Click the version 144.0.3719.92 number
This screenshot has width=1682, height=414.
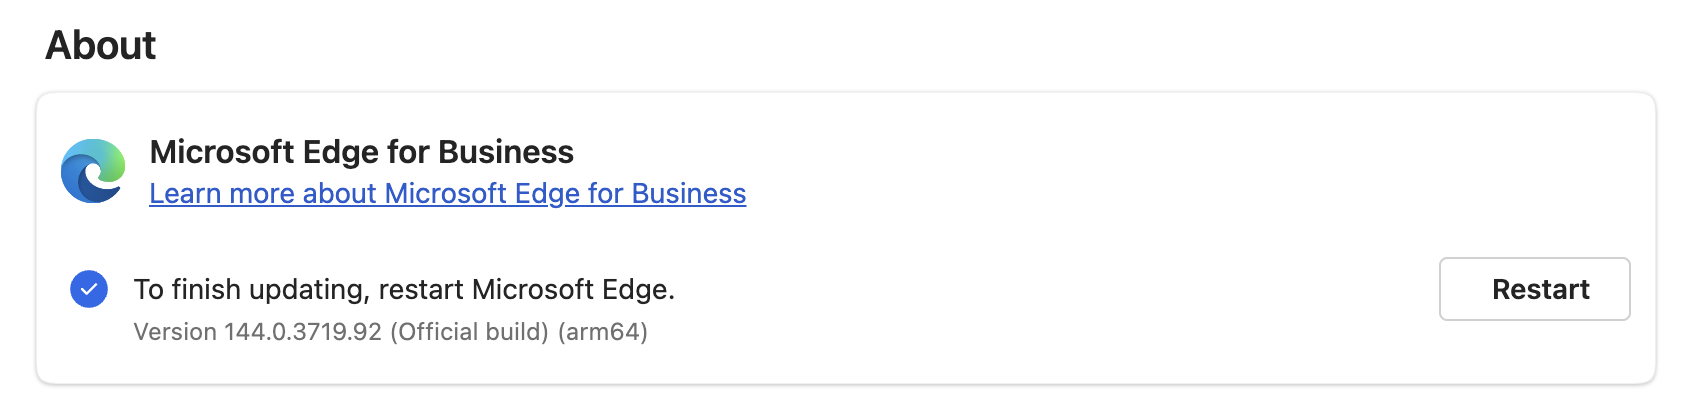[x=303, y=332]
